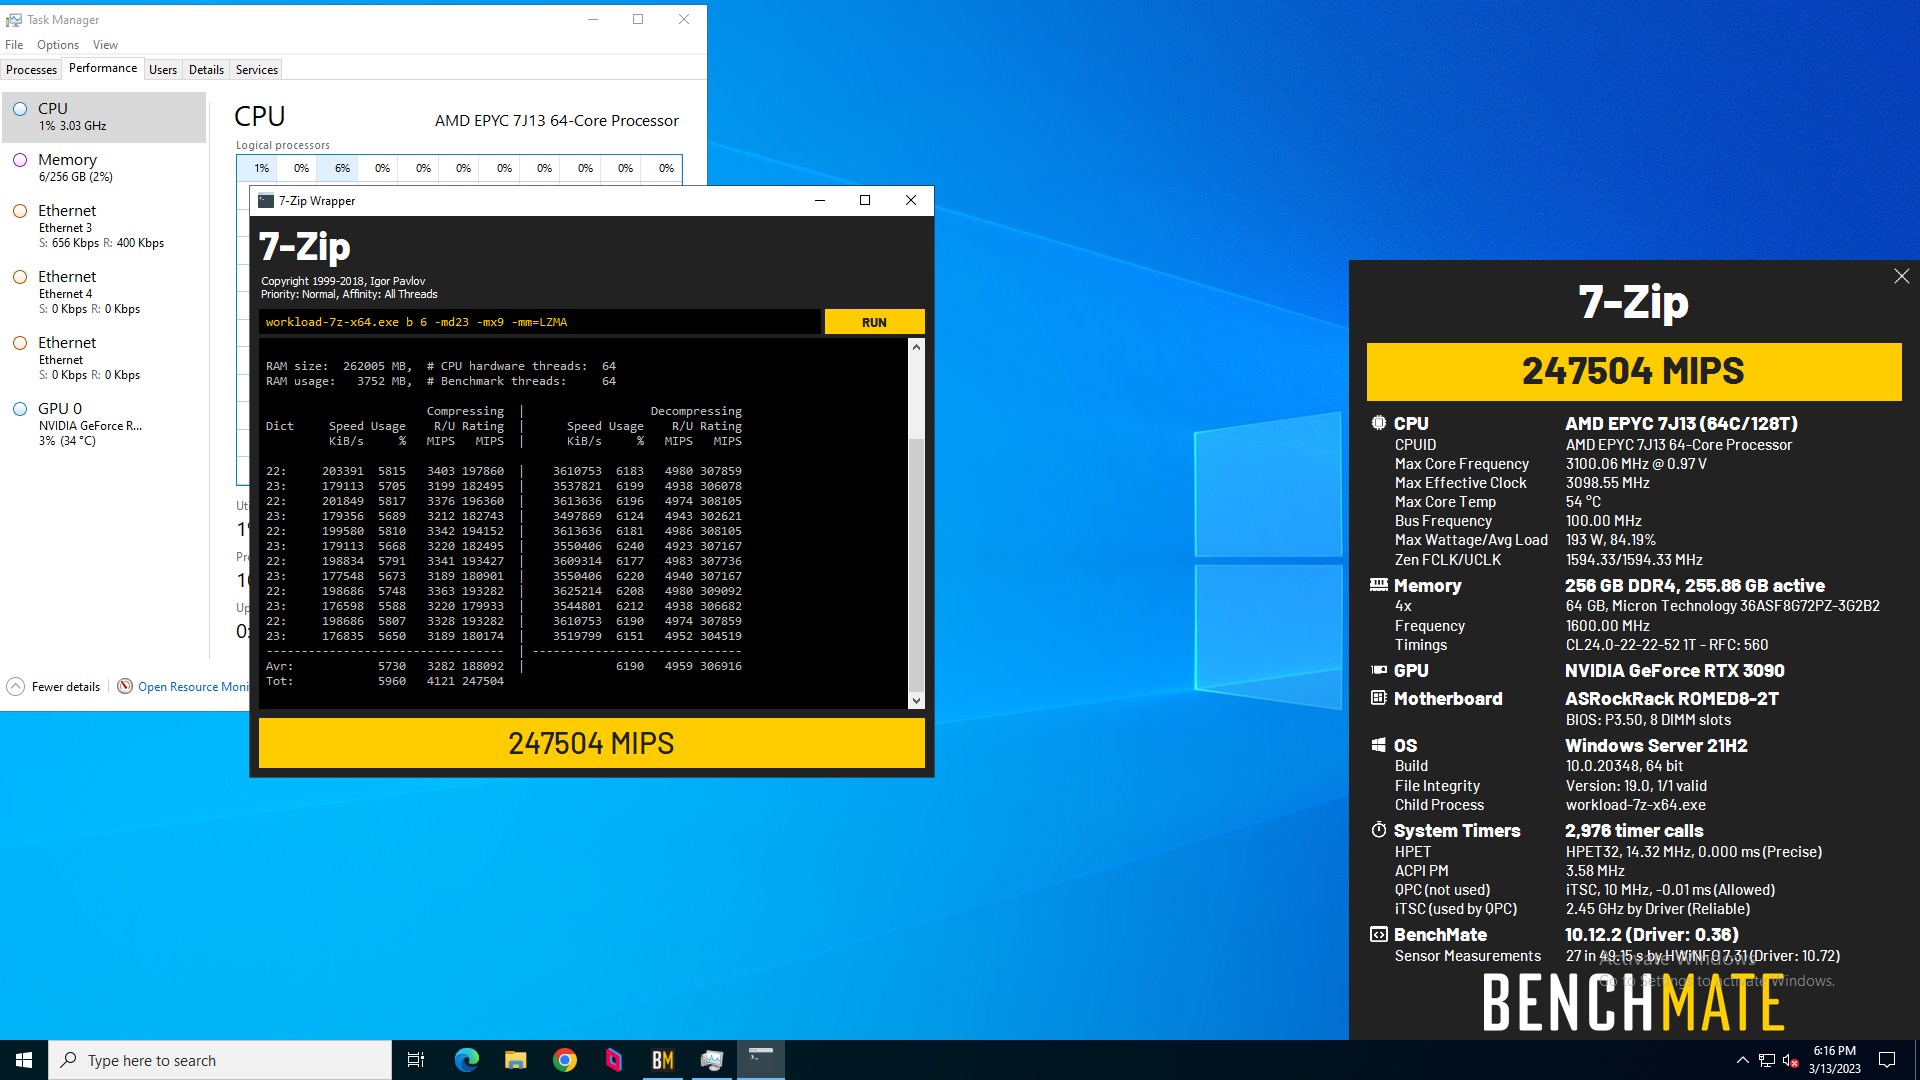Open the pink app icon on taskbar
The image size is (1920, 1080).
pyautogui.click(x=614, y=1060)
